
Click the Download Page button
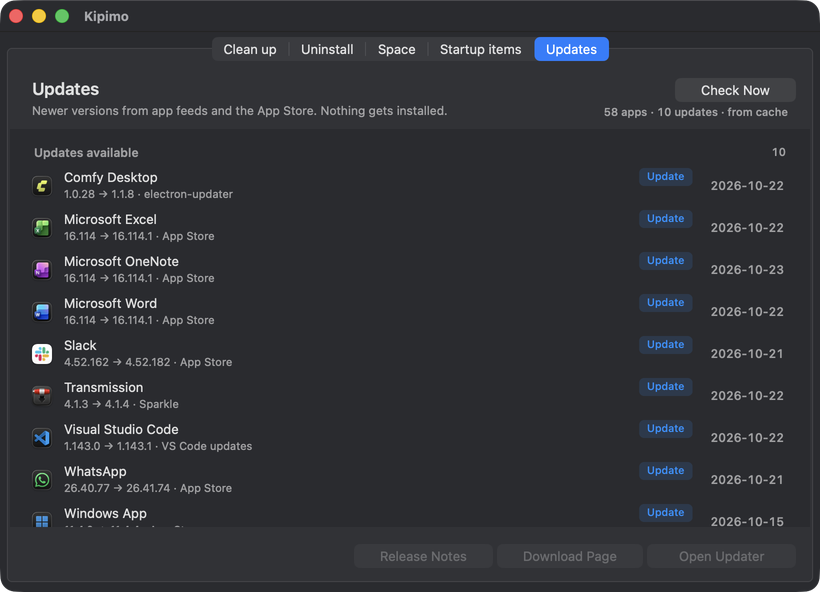point(570,556)
